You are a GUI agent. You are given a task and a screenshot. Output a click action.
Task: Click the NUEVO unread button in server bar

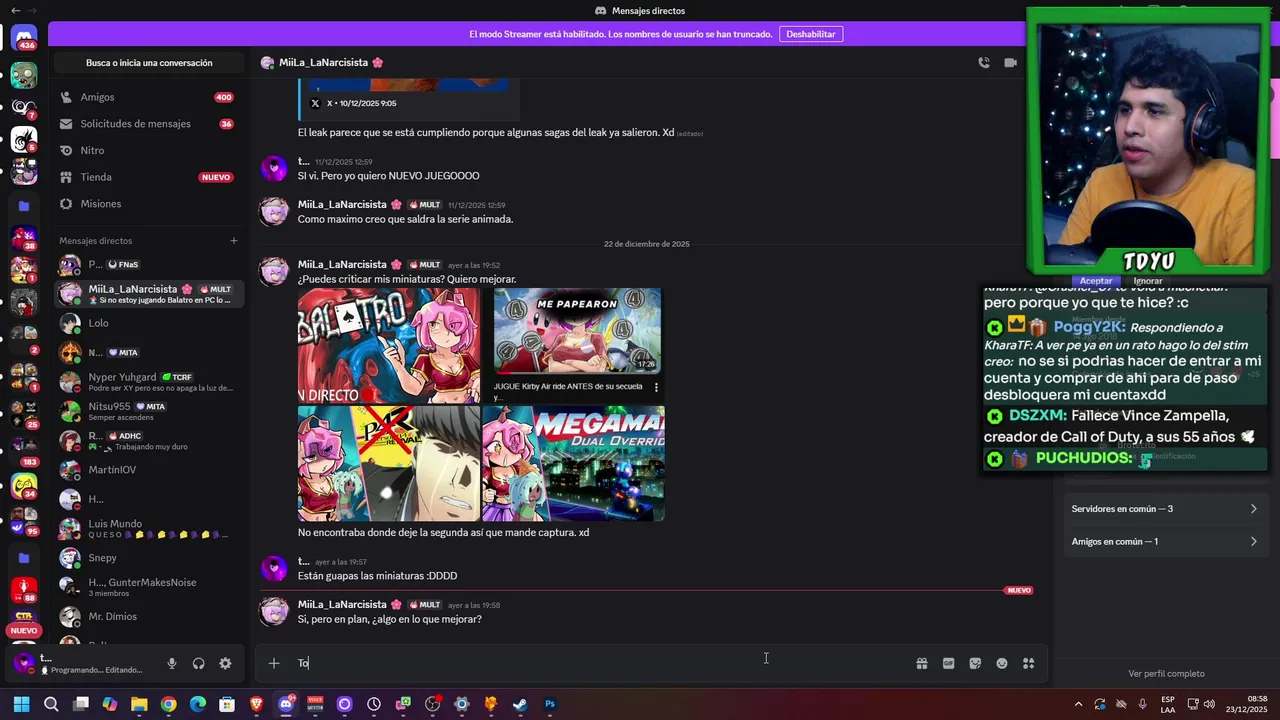point(24,631)
